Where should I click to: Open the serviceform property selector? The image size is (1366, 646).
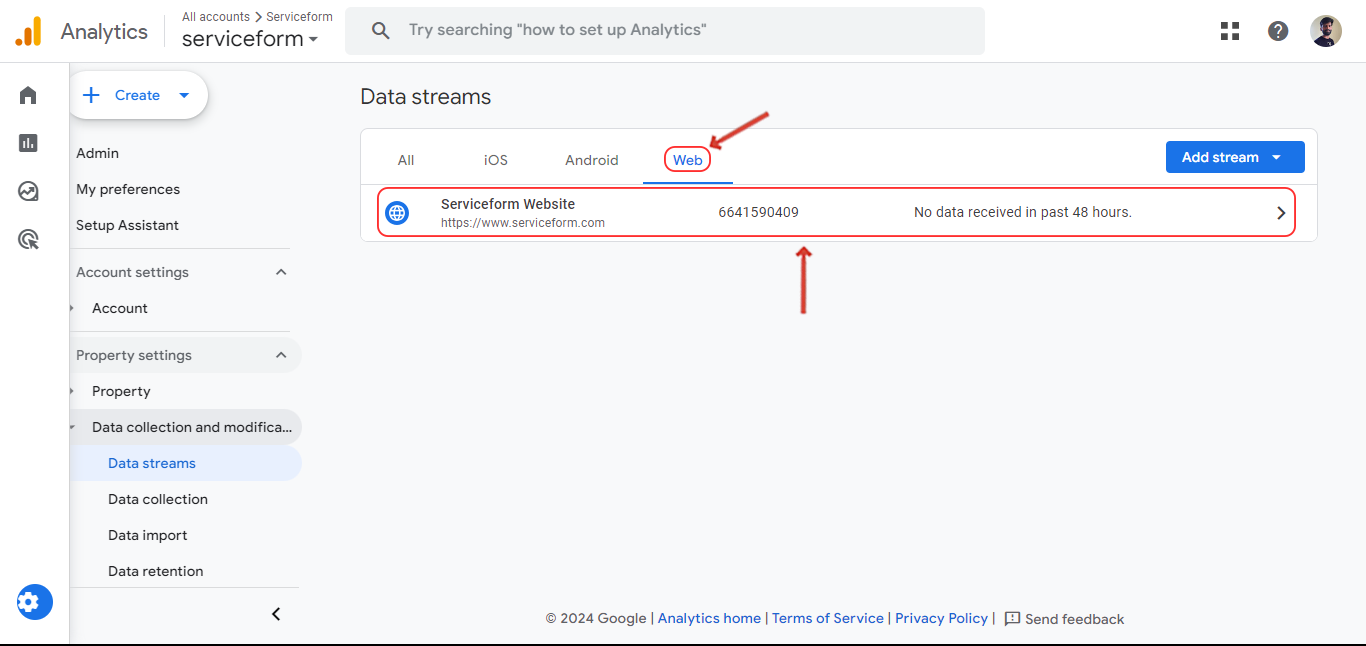pyautogui.click(x=250, y=39)
